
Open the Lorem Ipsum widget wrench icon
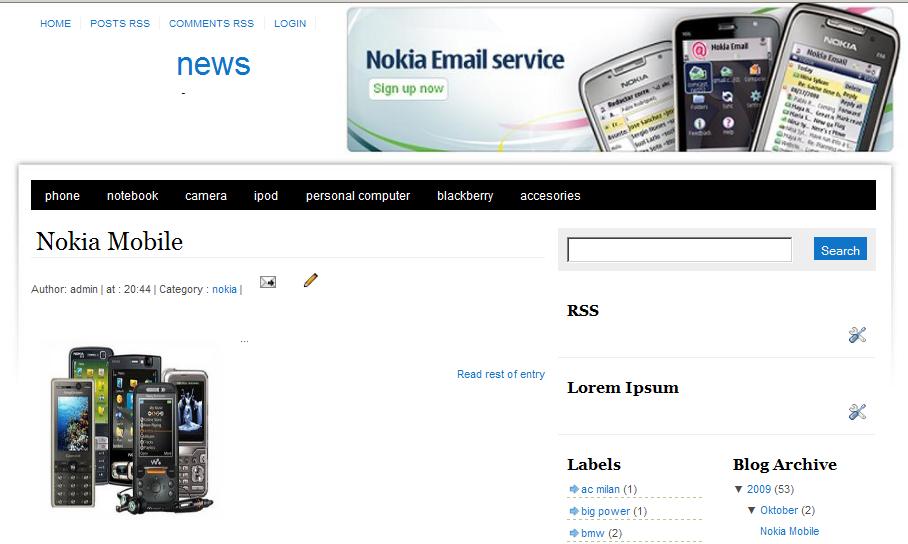tap(857, 412)
